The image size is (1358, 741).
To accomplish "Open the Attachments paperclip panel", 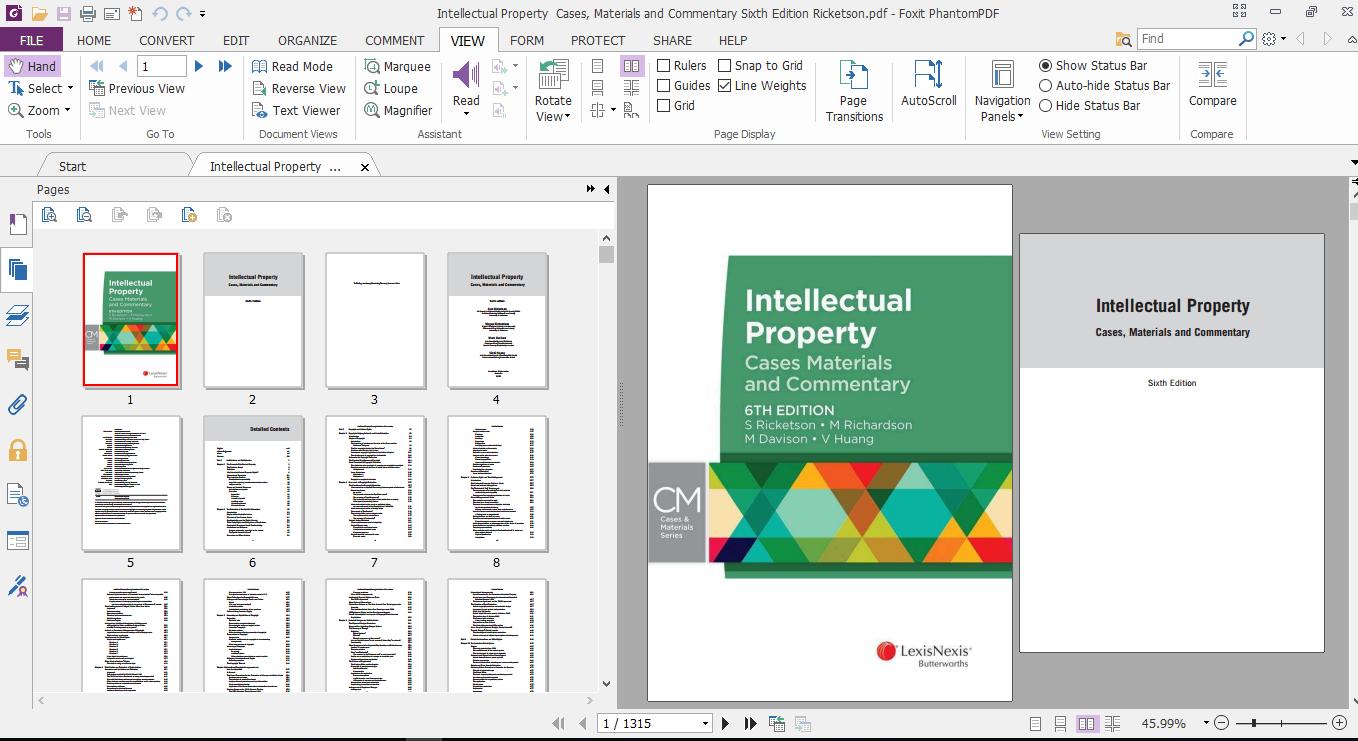I will (x=17, y=405).
